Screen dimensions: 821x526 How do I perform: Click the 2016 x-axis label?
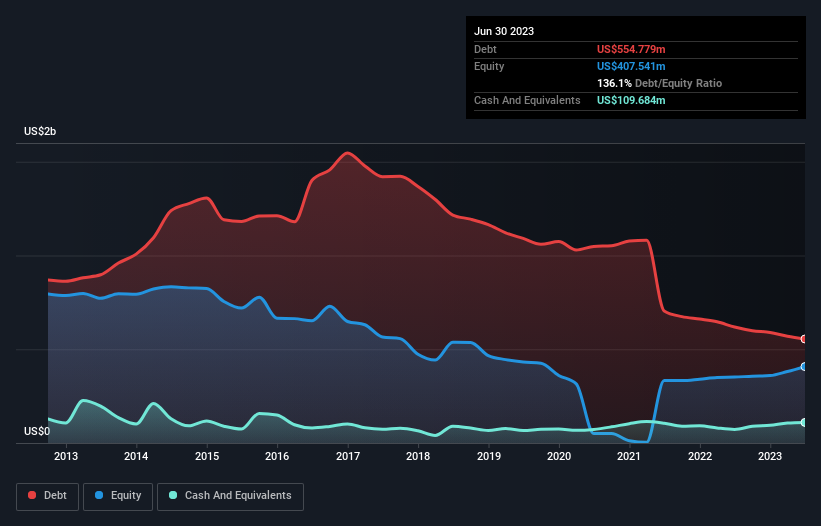[277, 456]
